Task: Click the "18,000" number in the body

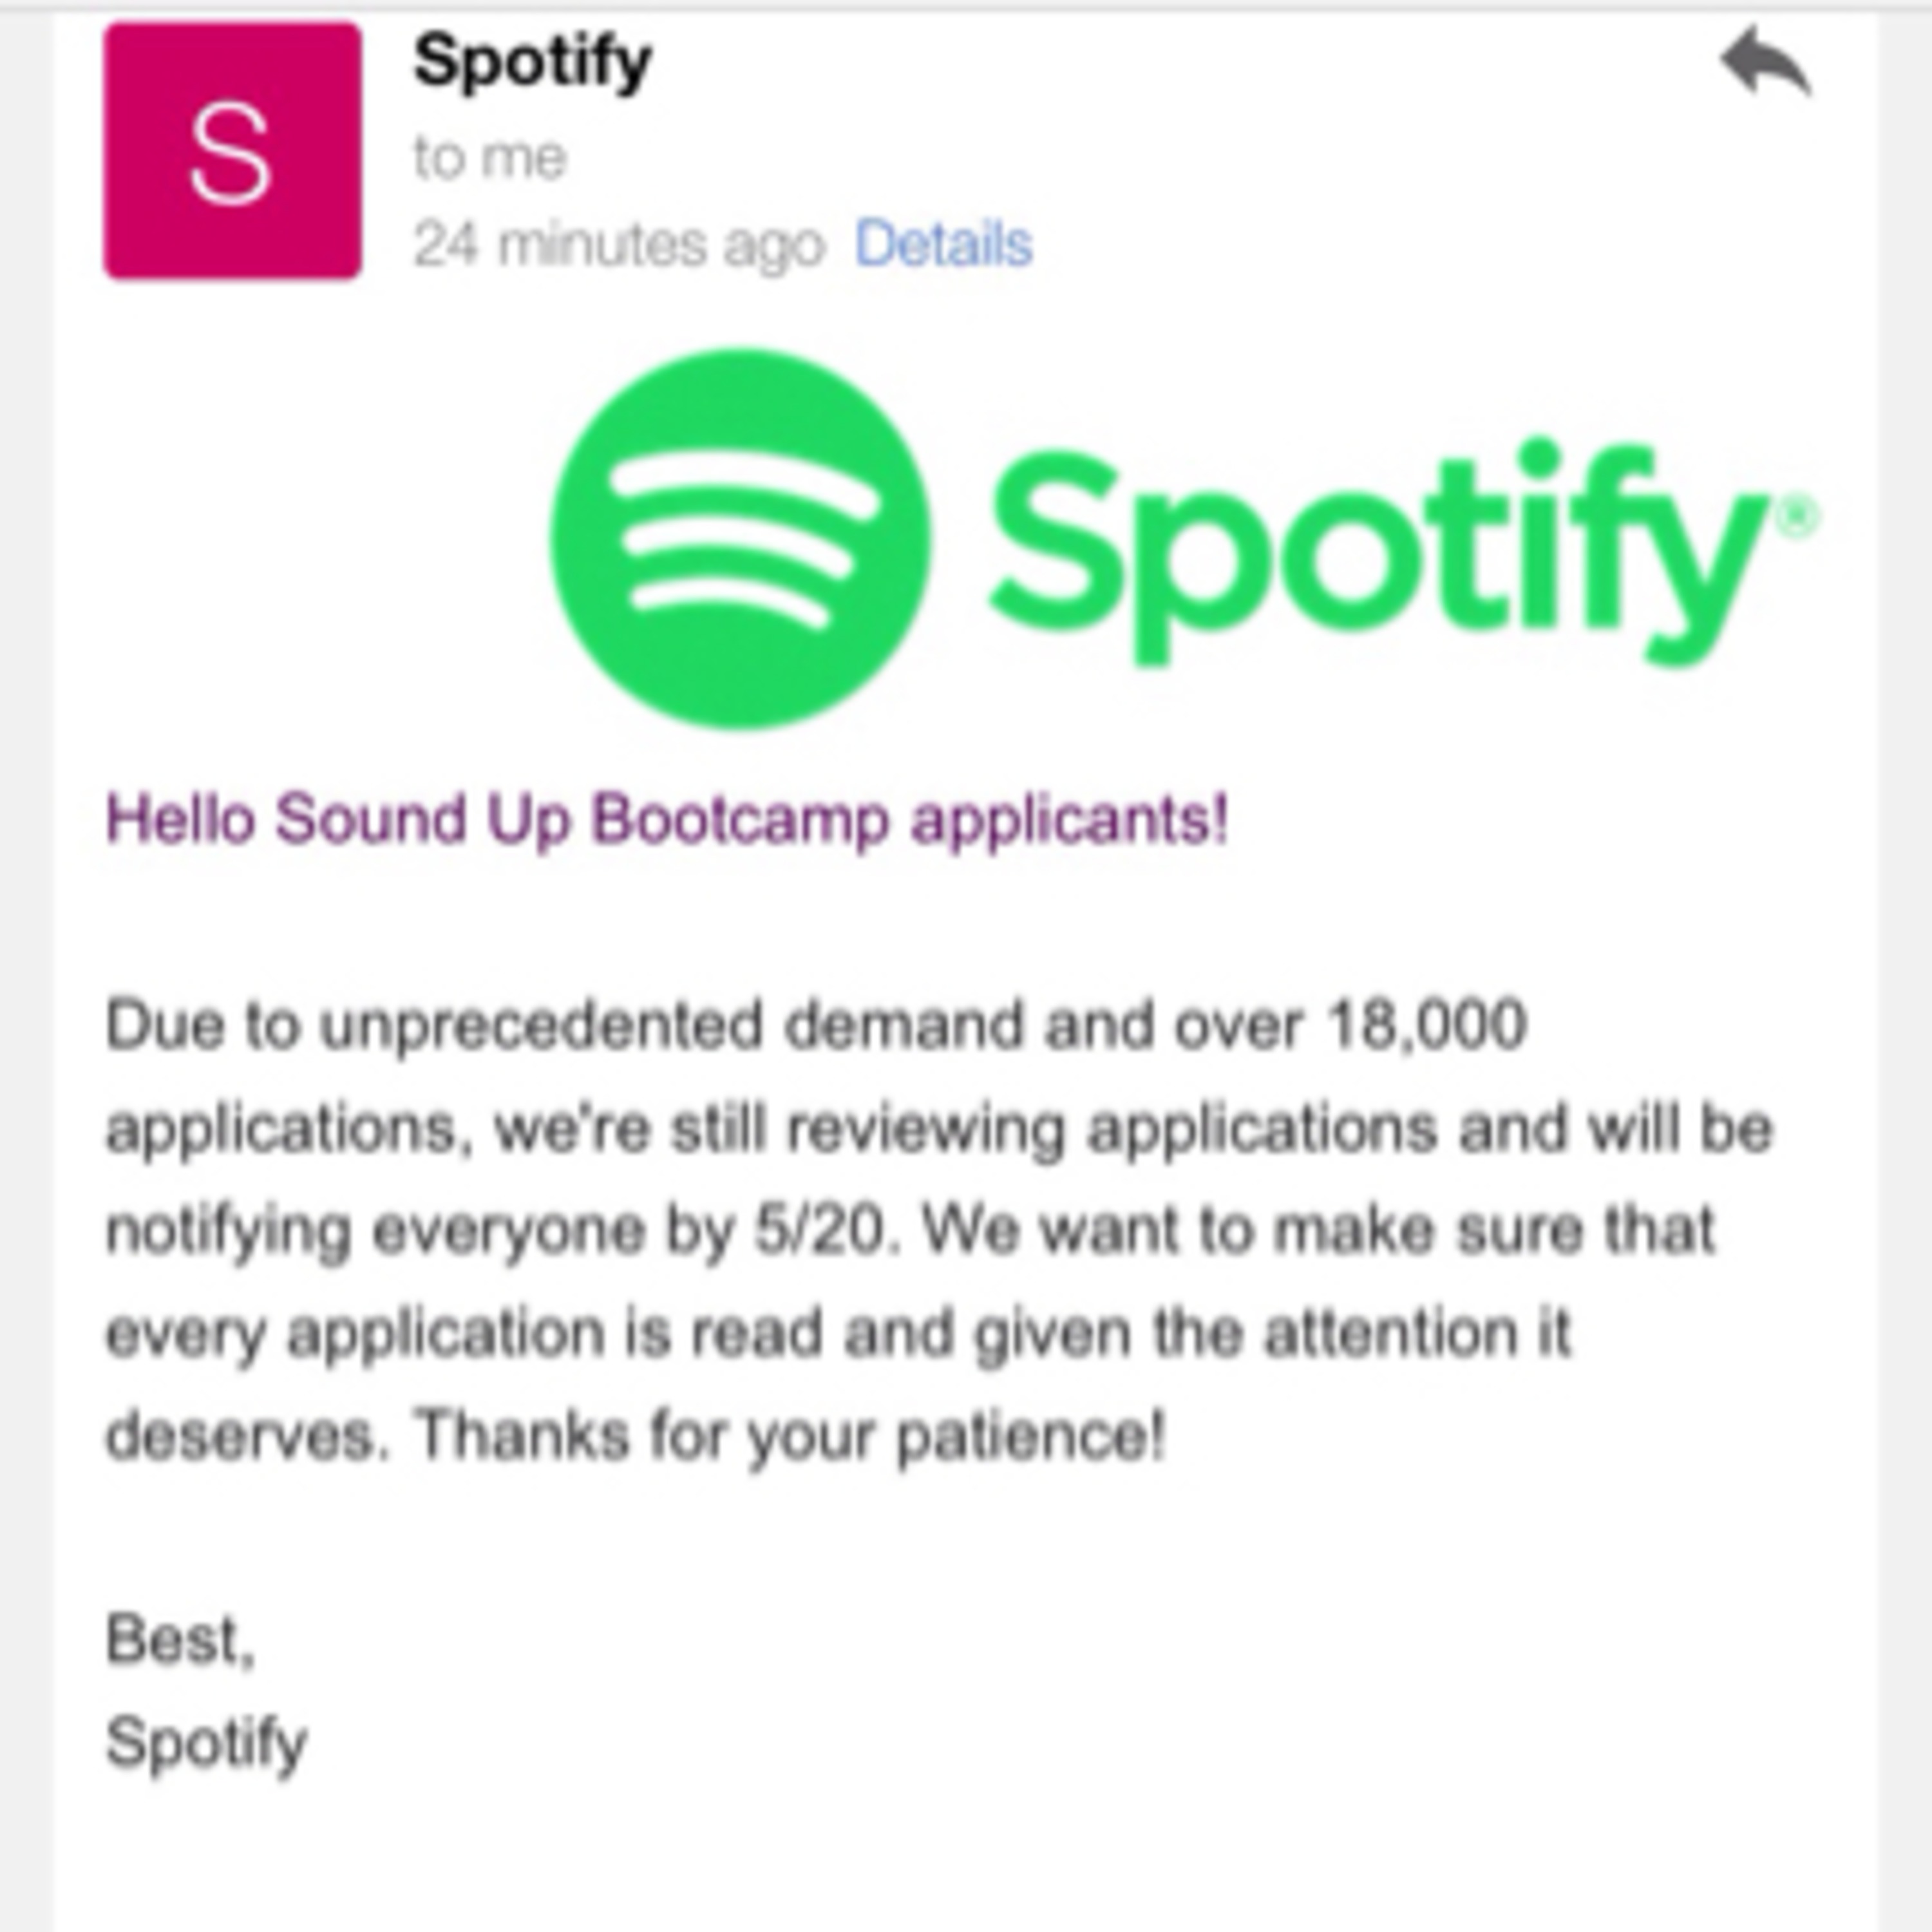Action: click(1426, 1025)
